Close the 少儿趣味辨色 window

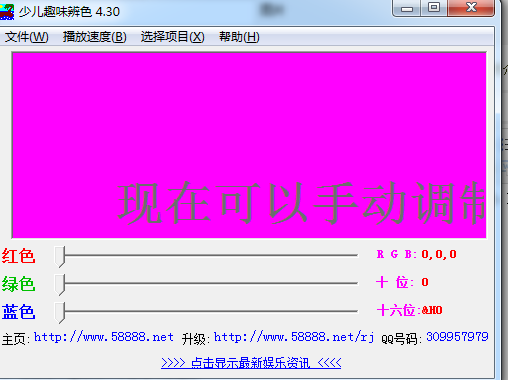(471, 8)
